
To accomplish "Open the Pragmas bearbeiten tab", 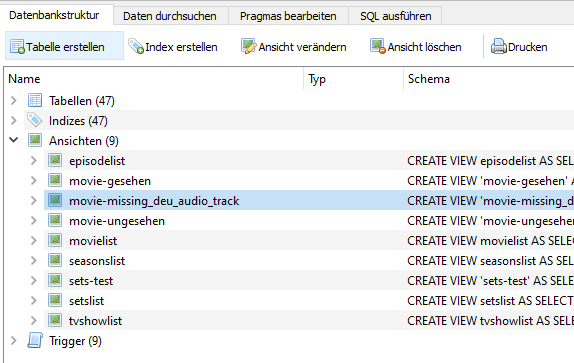I will pos(288,16).
